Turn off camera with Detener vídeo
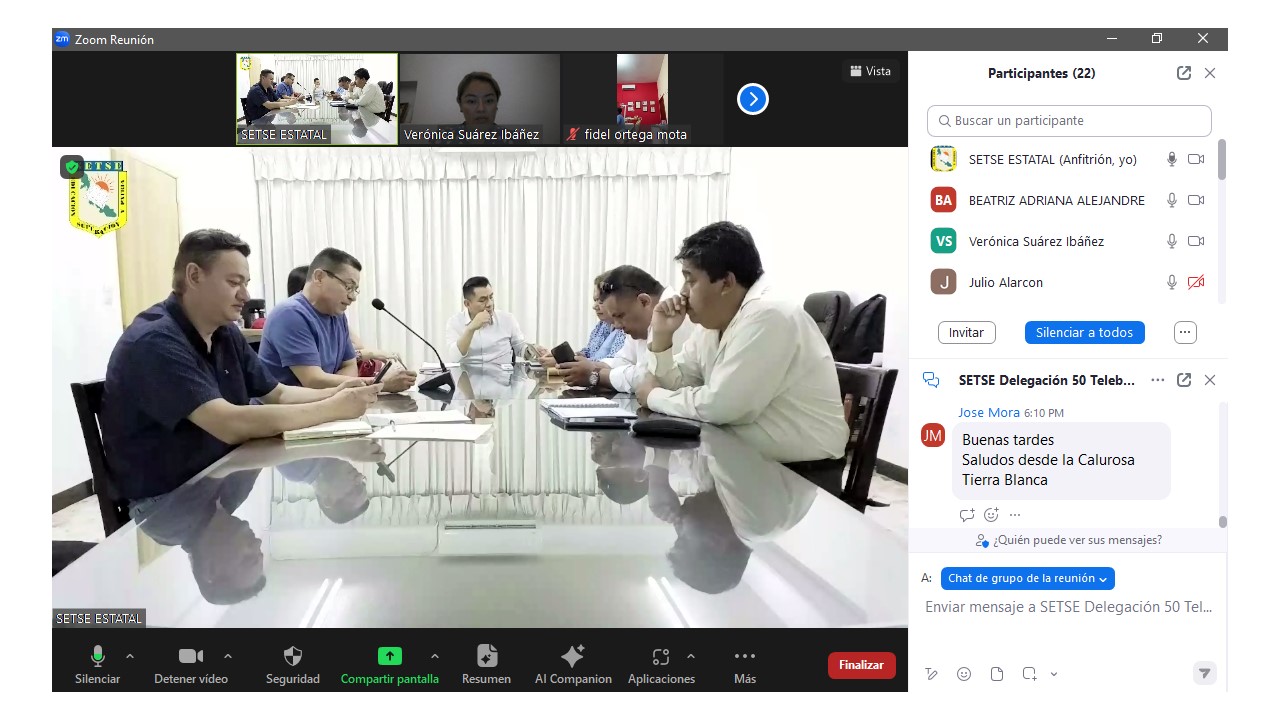Viewport: 1280px width, 720px height. [190, 657]
